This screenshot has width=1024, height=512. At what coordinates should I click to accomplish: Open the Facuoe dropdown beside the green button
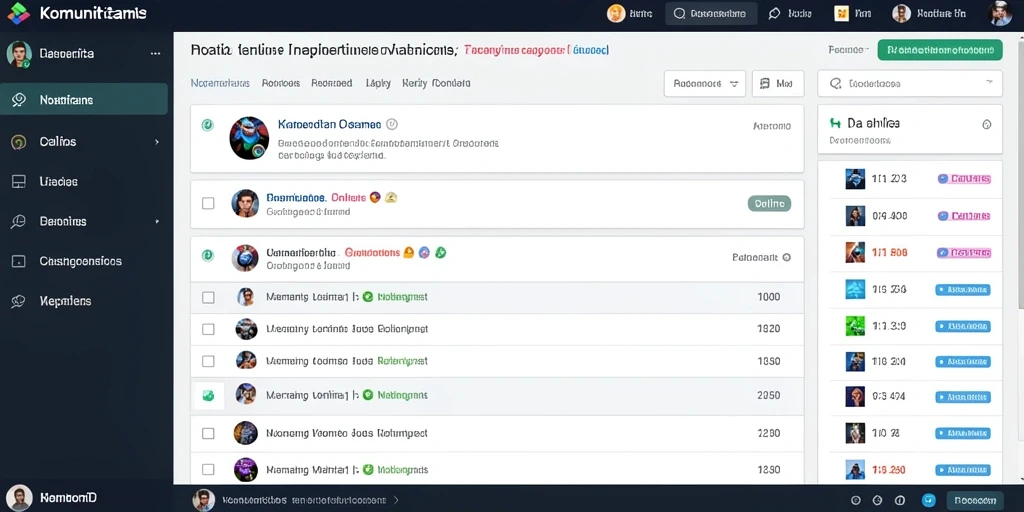point(848,50)
